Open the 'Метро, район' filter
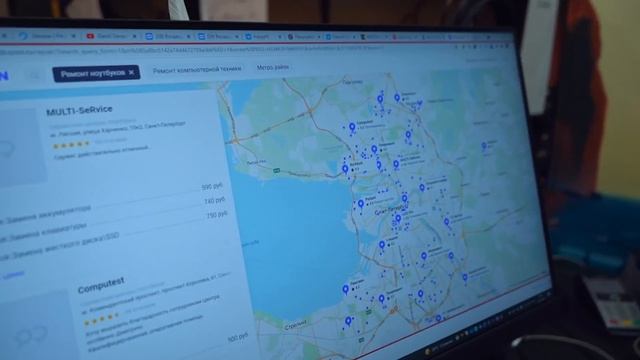This screenshot has width=640, height=360. click(273, 67)
